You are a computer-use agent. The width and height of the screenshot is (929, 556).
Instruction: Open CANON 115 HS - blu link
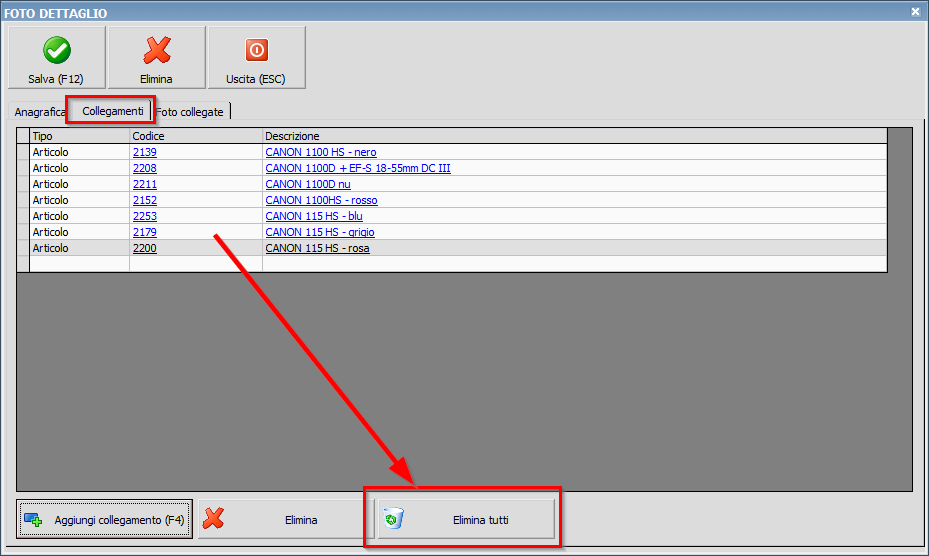click(314, 216)
